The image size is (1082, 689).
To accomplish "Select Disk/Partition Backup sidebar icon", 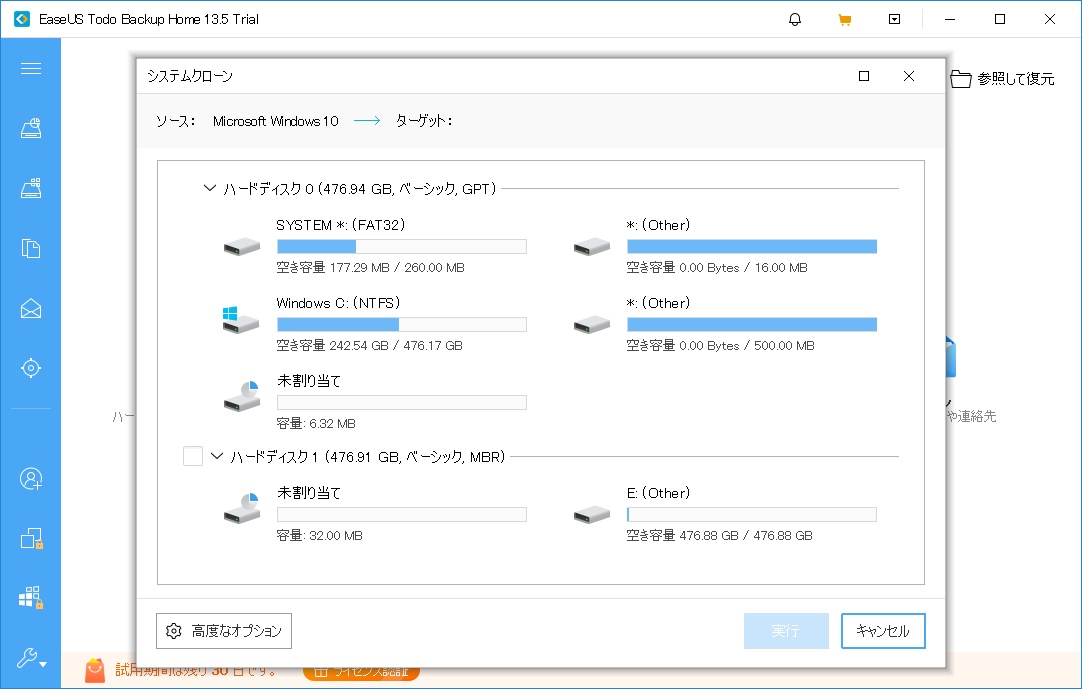I will click(31, 128).
